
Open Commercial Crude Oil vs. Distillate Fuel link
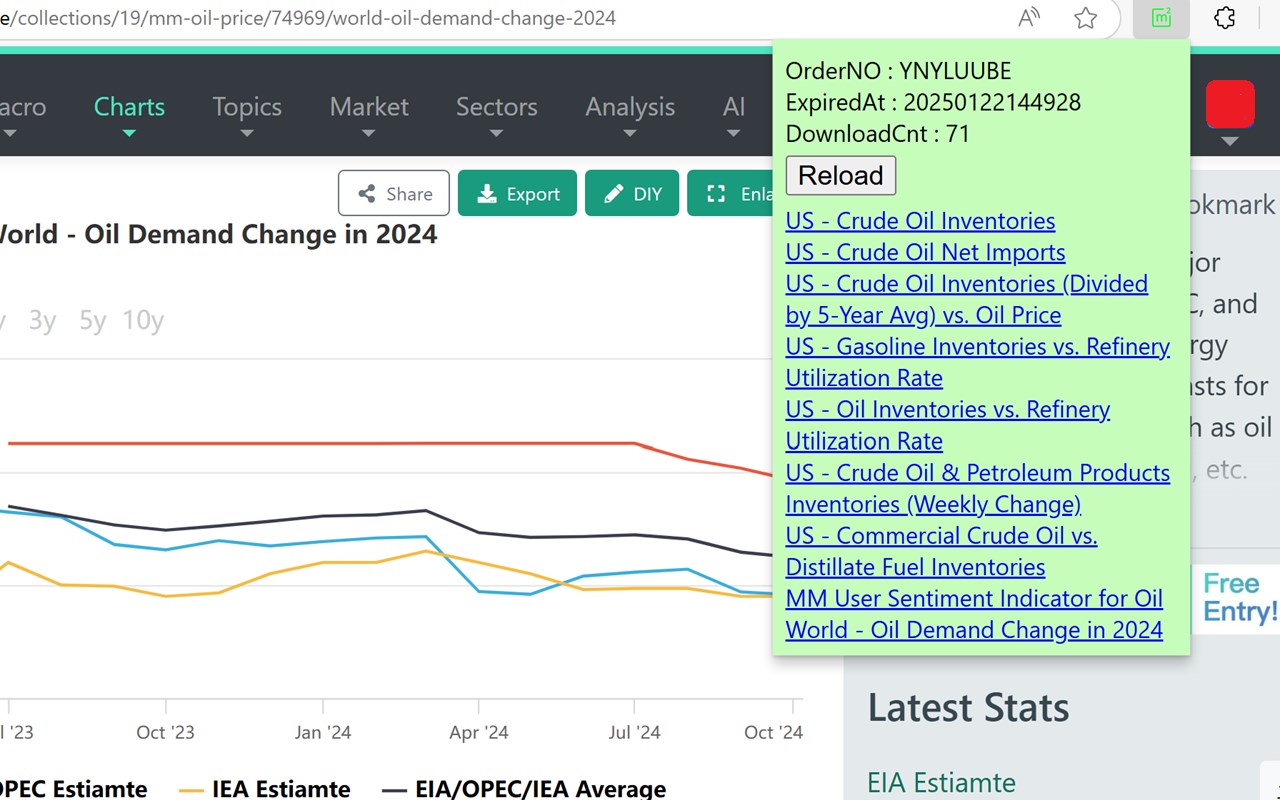point(941,551)
